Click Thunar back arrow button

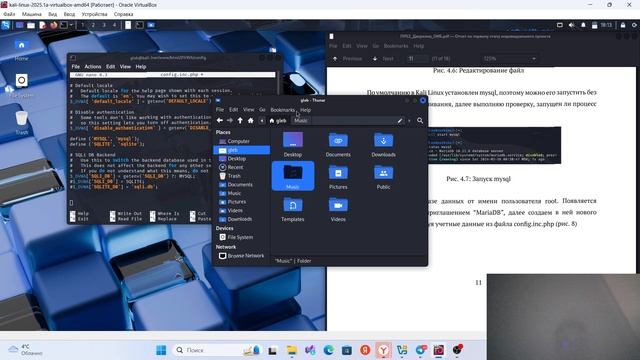point(220,120)
